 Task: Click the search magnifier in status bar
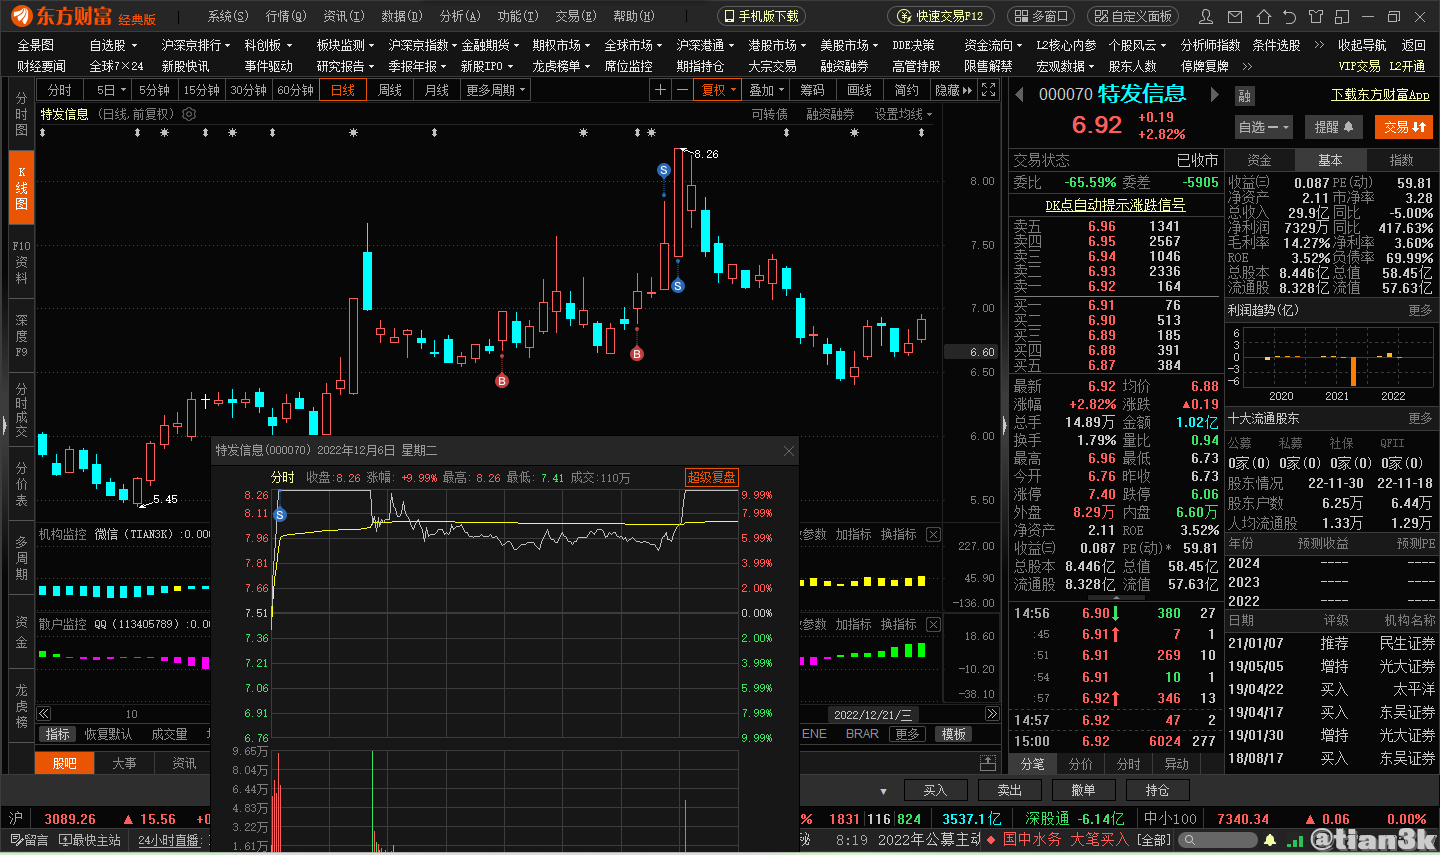coord(1192,840)
